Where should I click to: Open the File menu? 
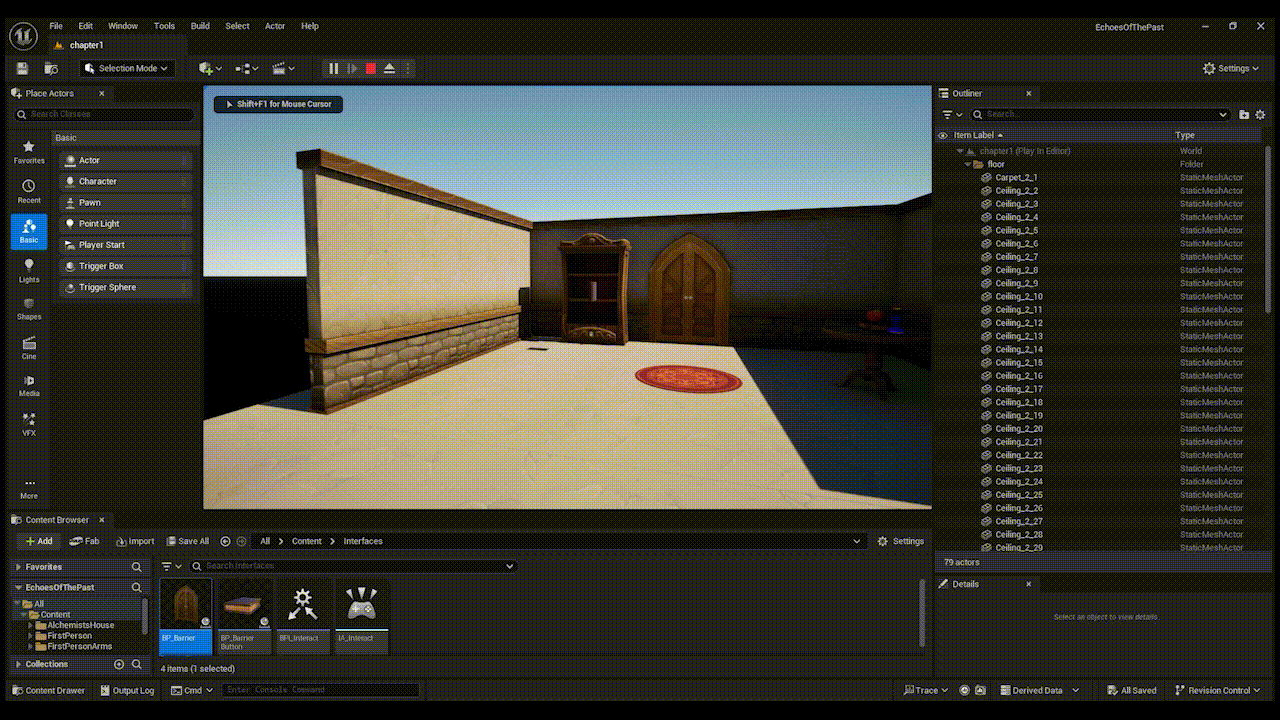pos(56,26)
